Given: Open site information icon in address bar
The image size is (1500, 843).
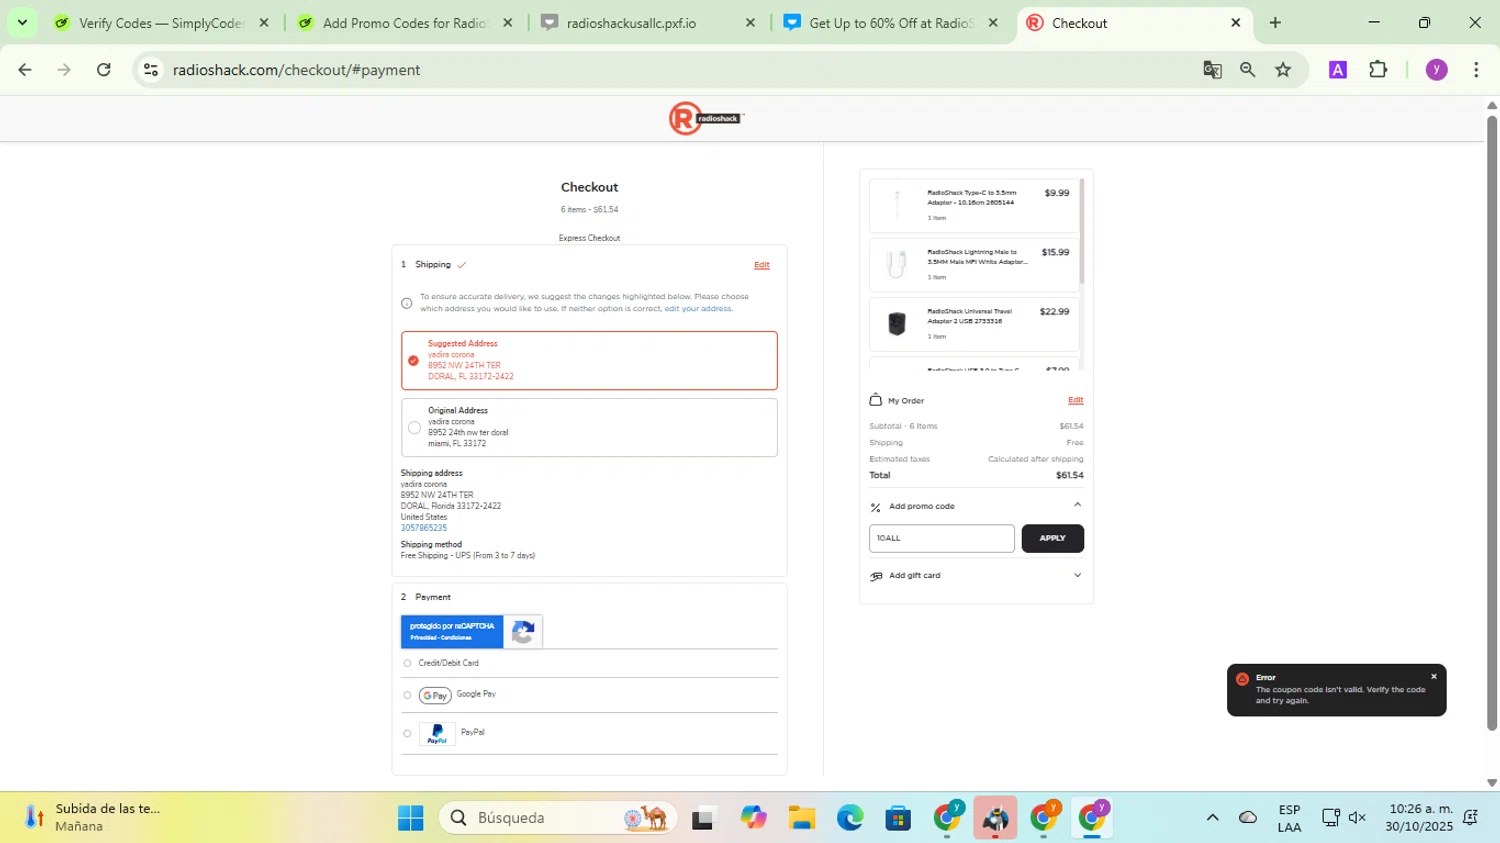Looking at the screenshot, I should pos(151,70).
